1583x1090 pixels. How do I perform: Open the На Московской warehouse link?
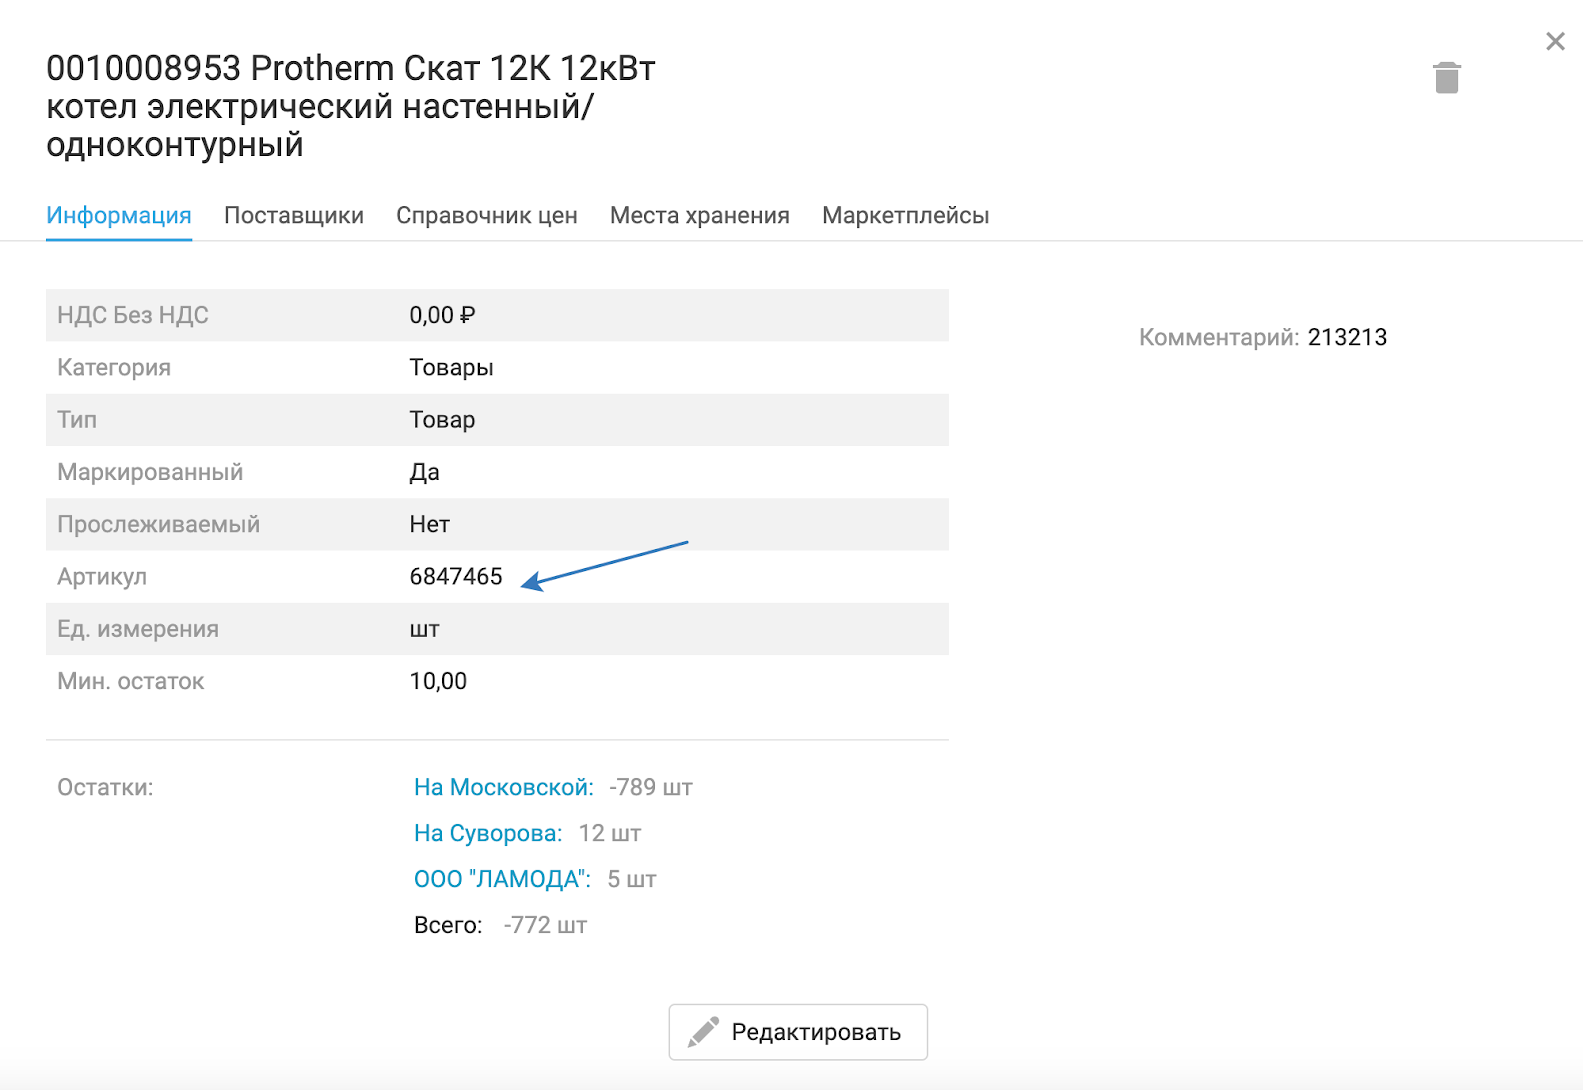[503, 787]
